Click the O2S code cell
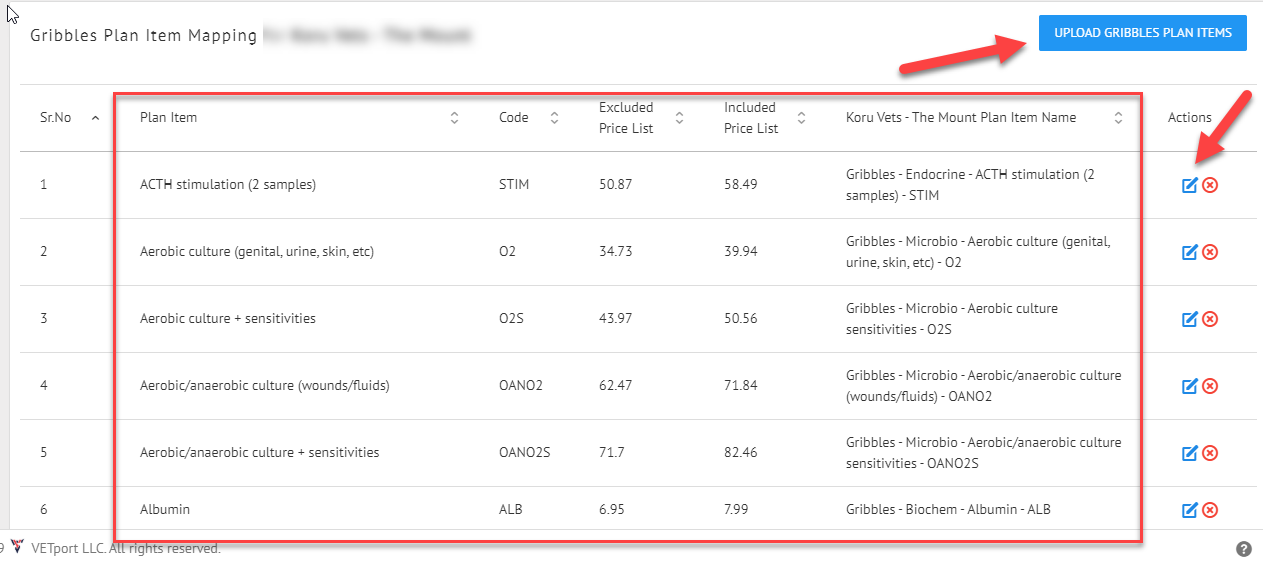The image size is (1263, 563). pyautogui.click(x=512, y=319)
